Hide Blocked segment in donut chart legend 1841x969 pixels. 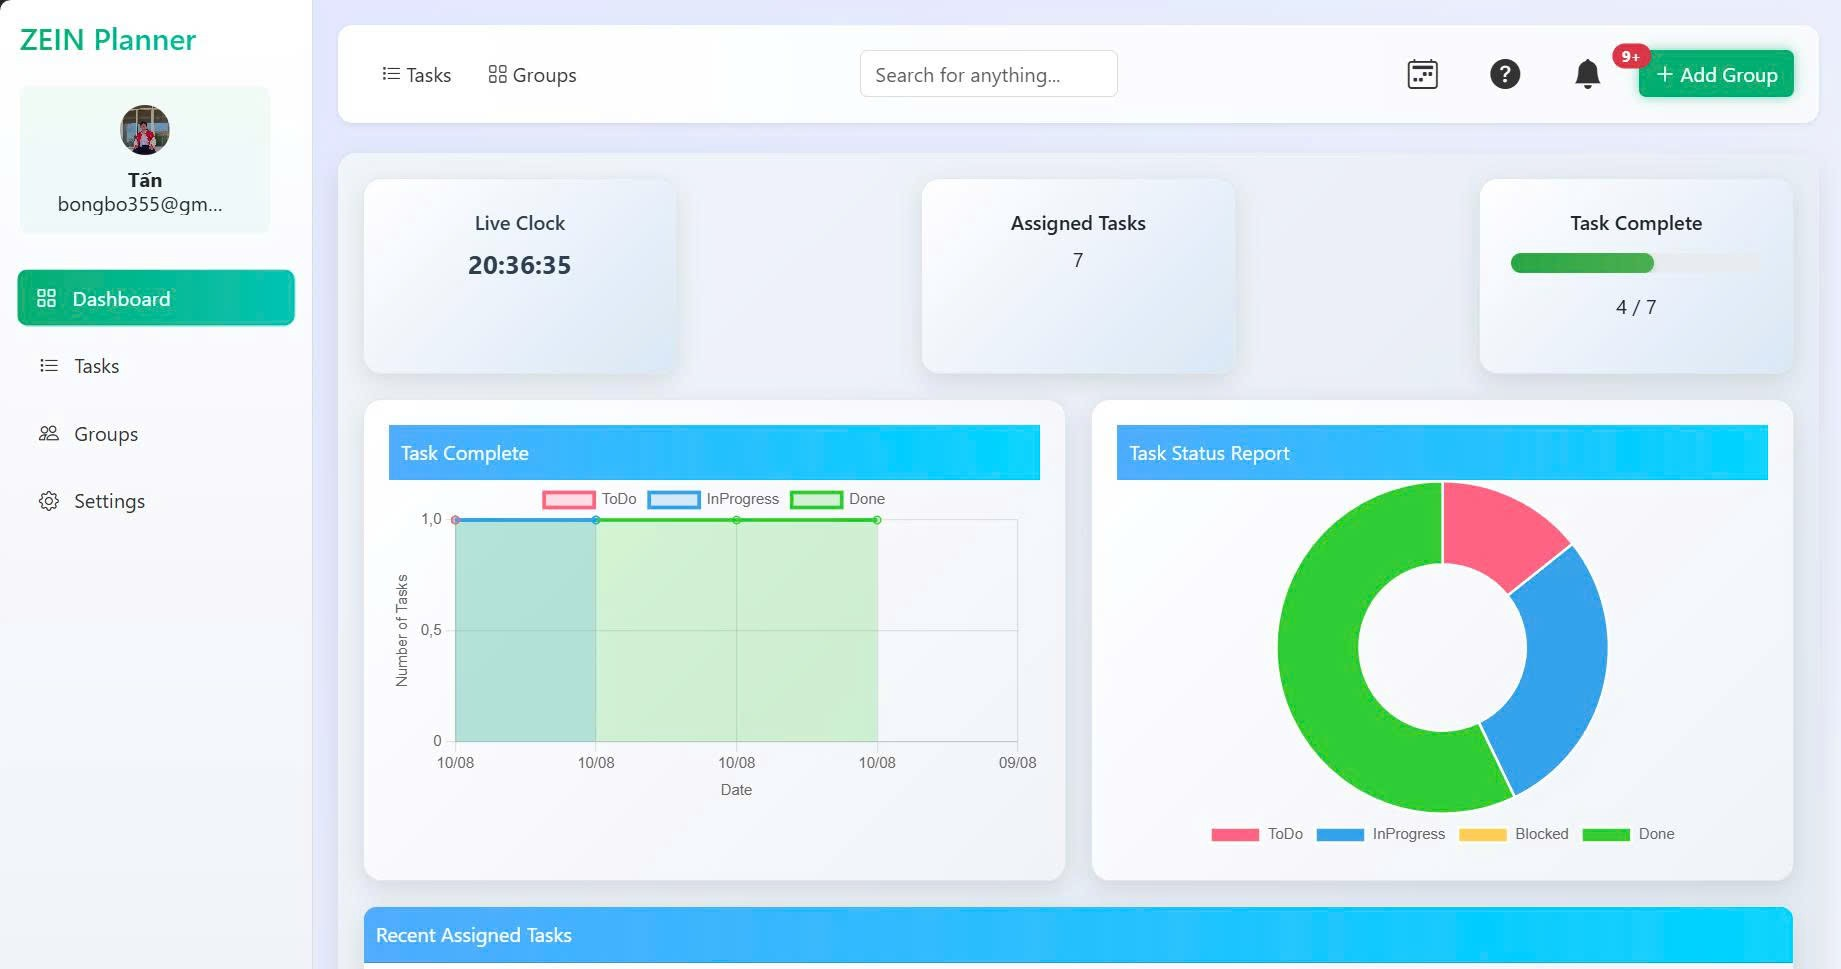click(x=1513, y=834)
